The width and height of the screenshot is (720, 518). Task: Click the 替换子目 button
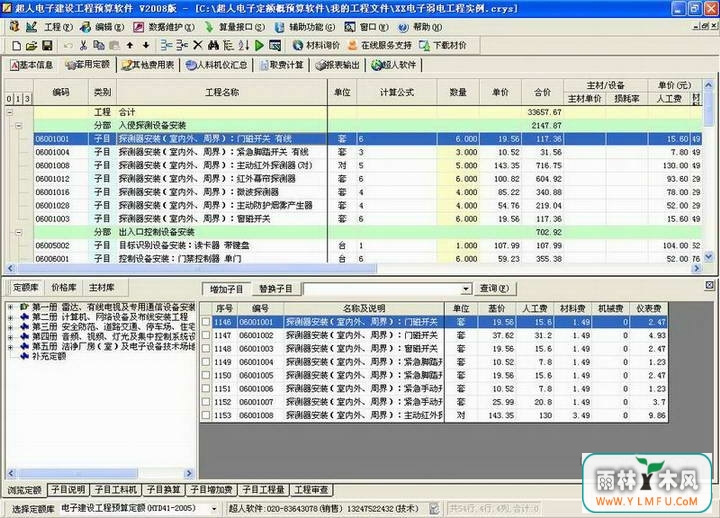coord(276,289)
